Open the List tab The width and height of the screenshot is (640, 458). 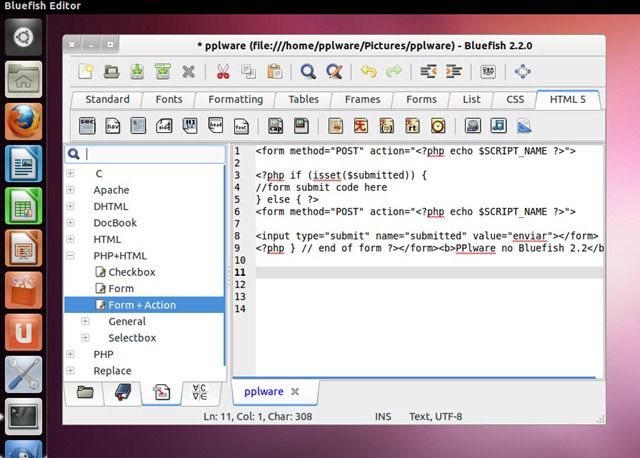click(x=471, y=99)
